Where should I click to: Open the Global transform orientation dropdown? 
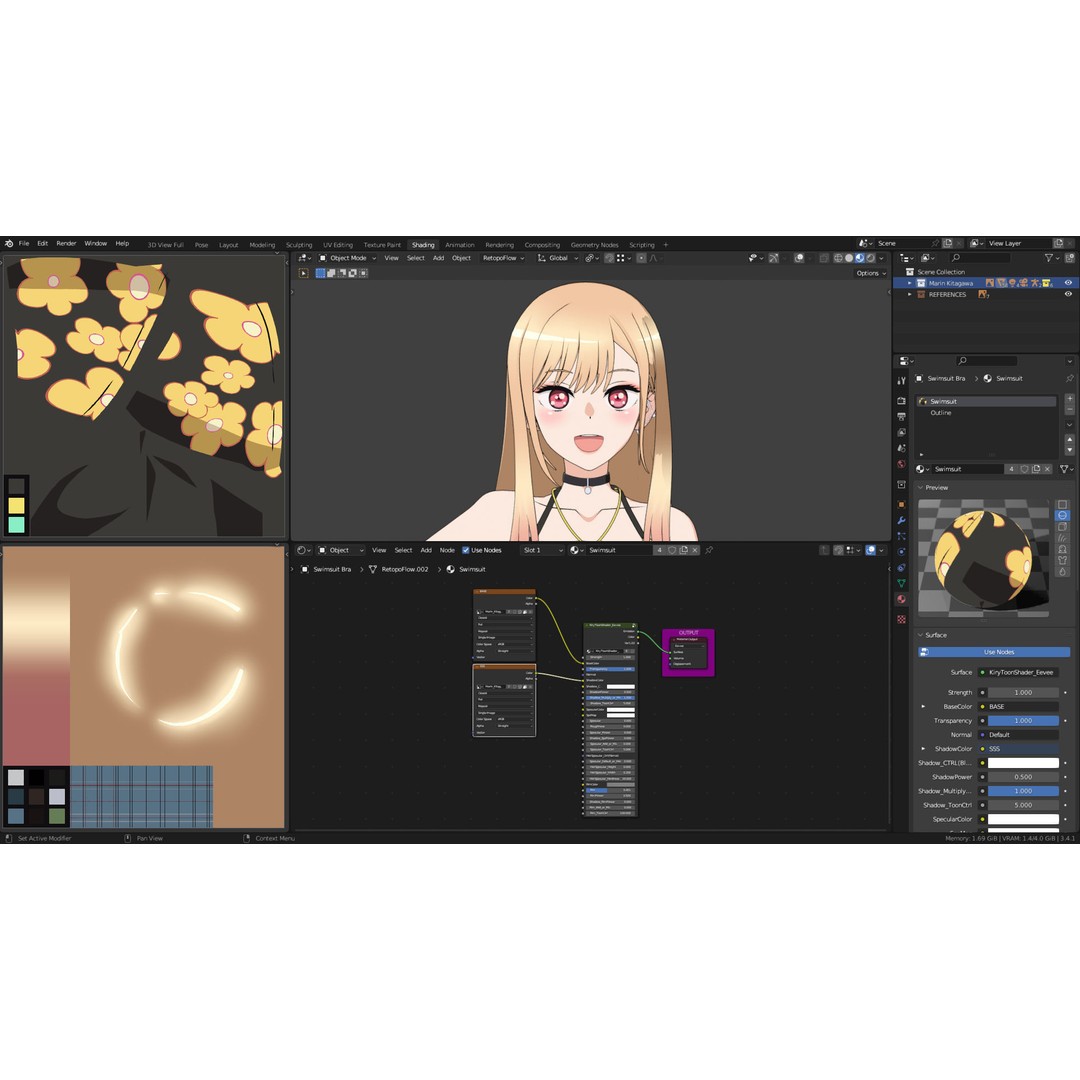coord(558,258)
